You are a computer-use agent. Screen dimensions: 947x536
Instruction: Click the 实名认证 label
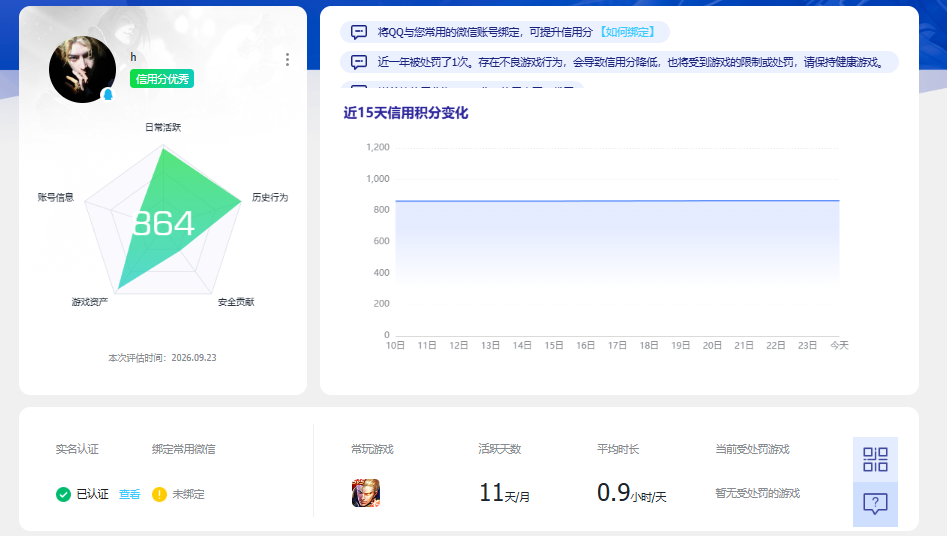77,449
